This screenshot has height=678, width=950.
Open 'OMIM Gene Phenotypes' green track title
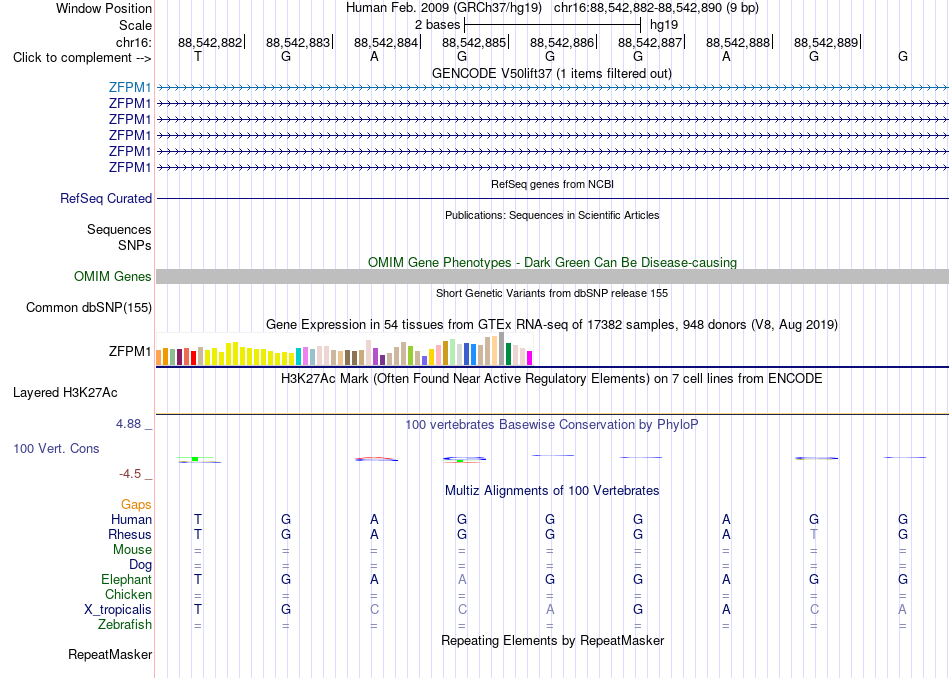coord(552,262)
